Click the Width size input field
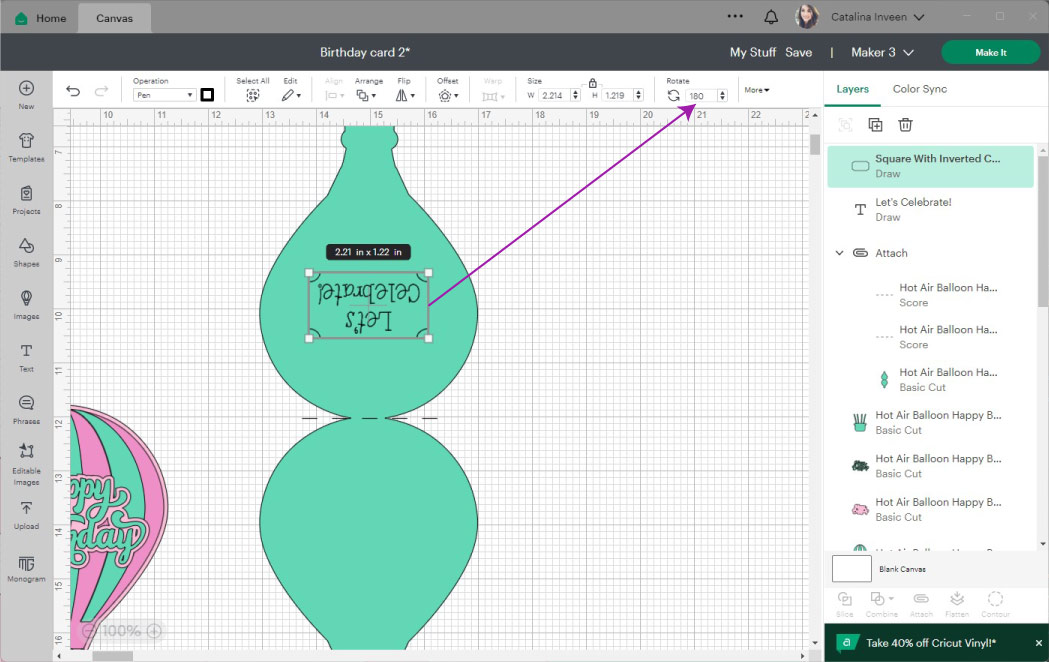 (555, 96)
